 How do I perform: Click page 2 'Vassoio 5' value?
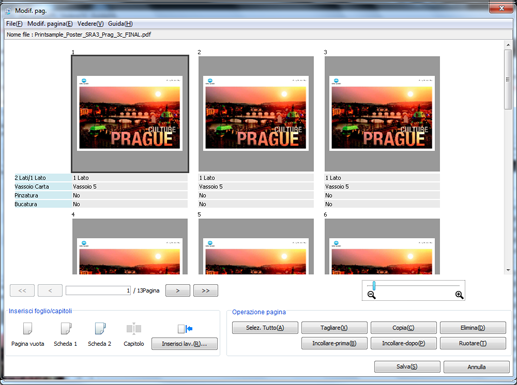click(211, 186)
